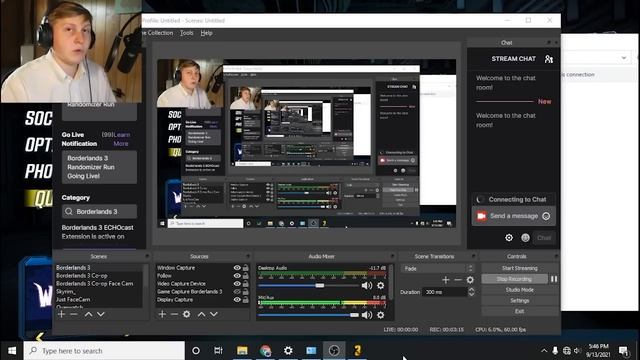Click Stop Recording button
This screenshot has width=640, height=360.
[x=514, y=279]
